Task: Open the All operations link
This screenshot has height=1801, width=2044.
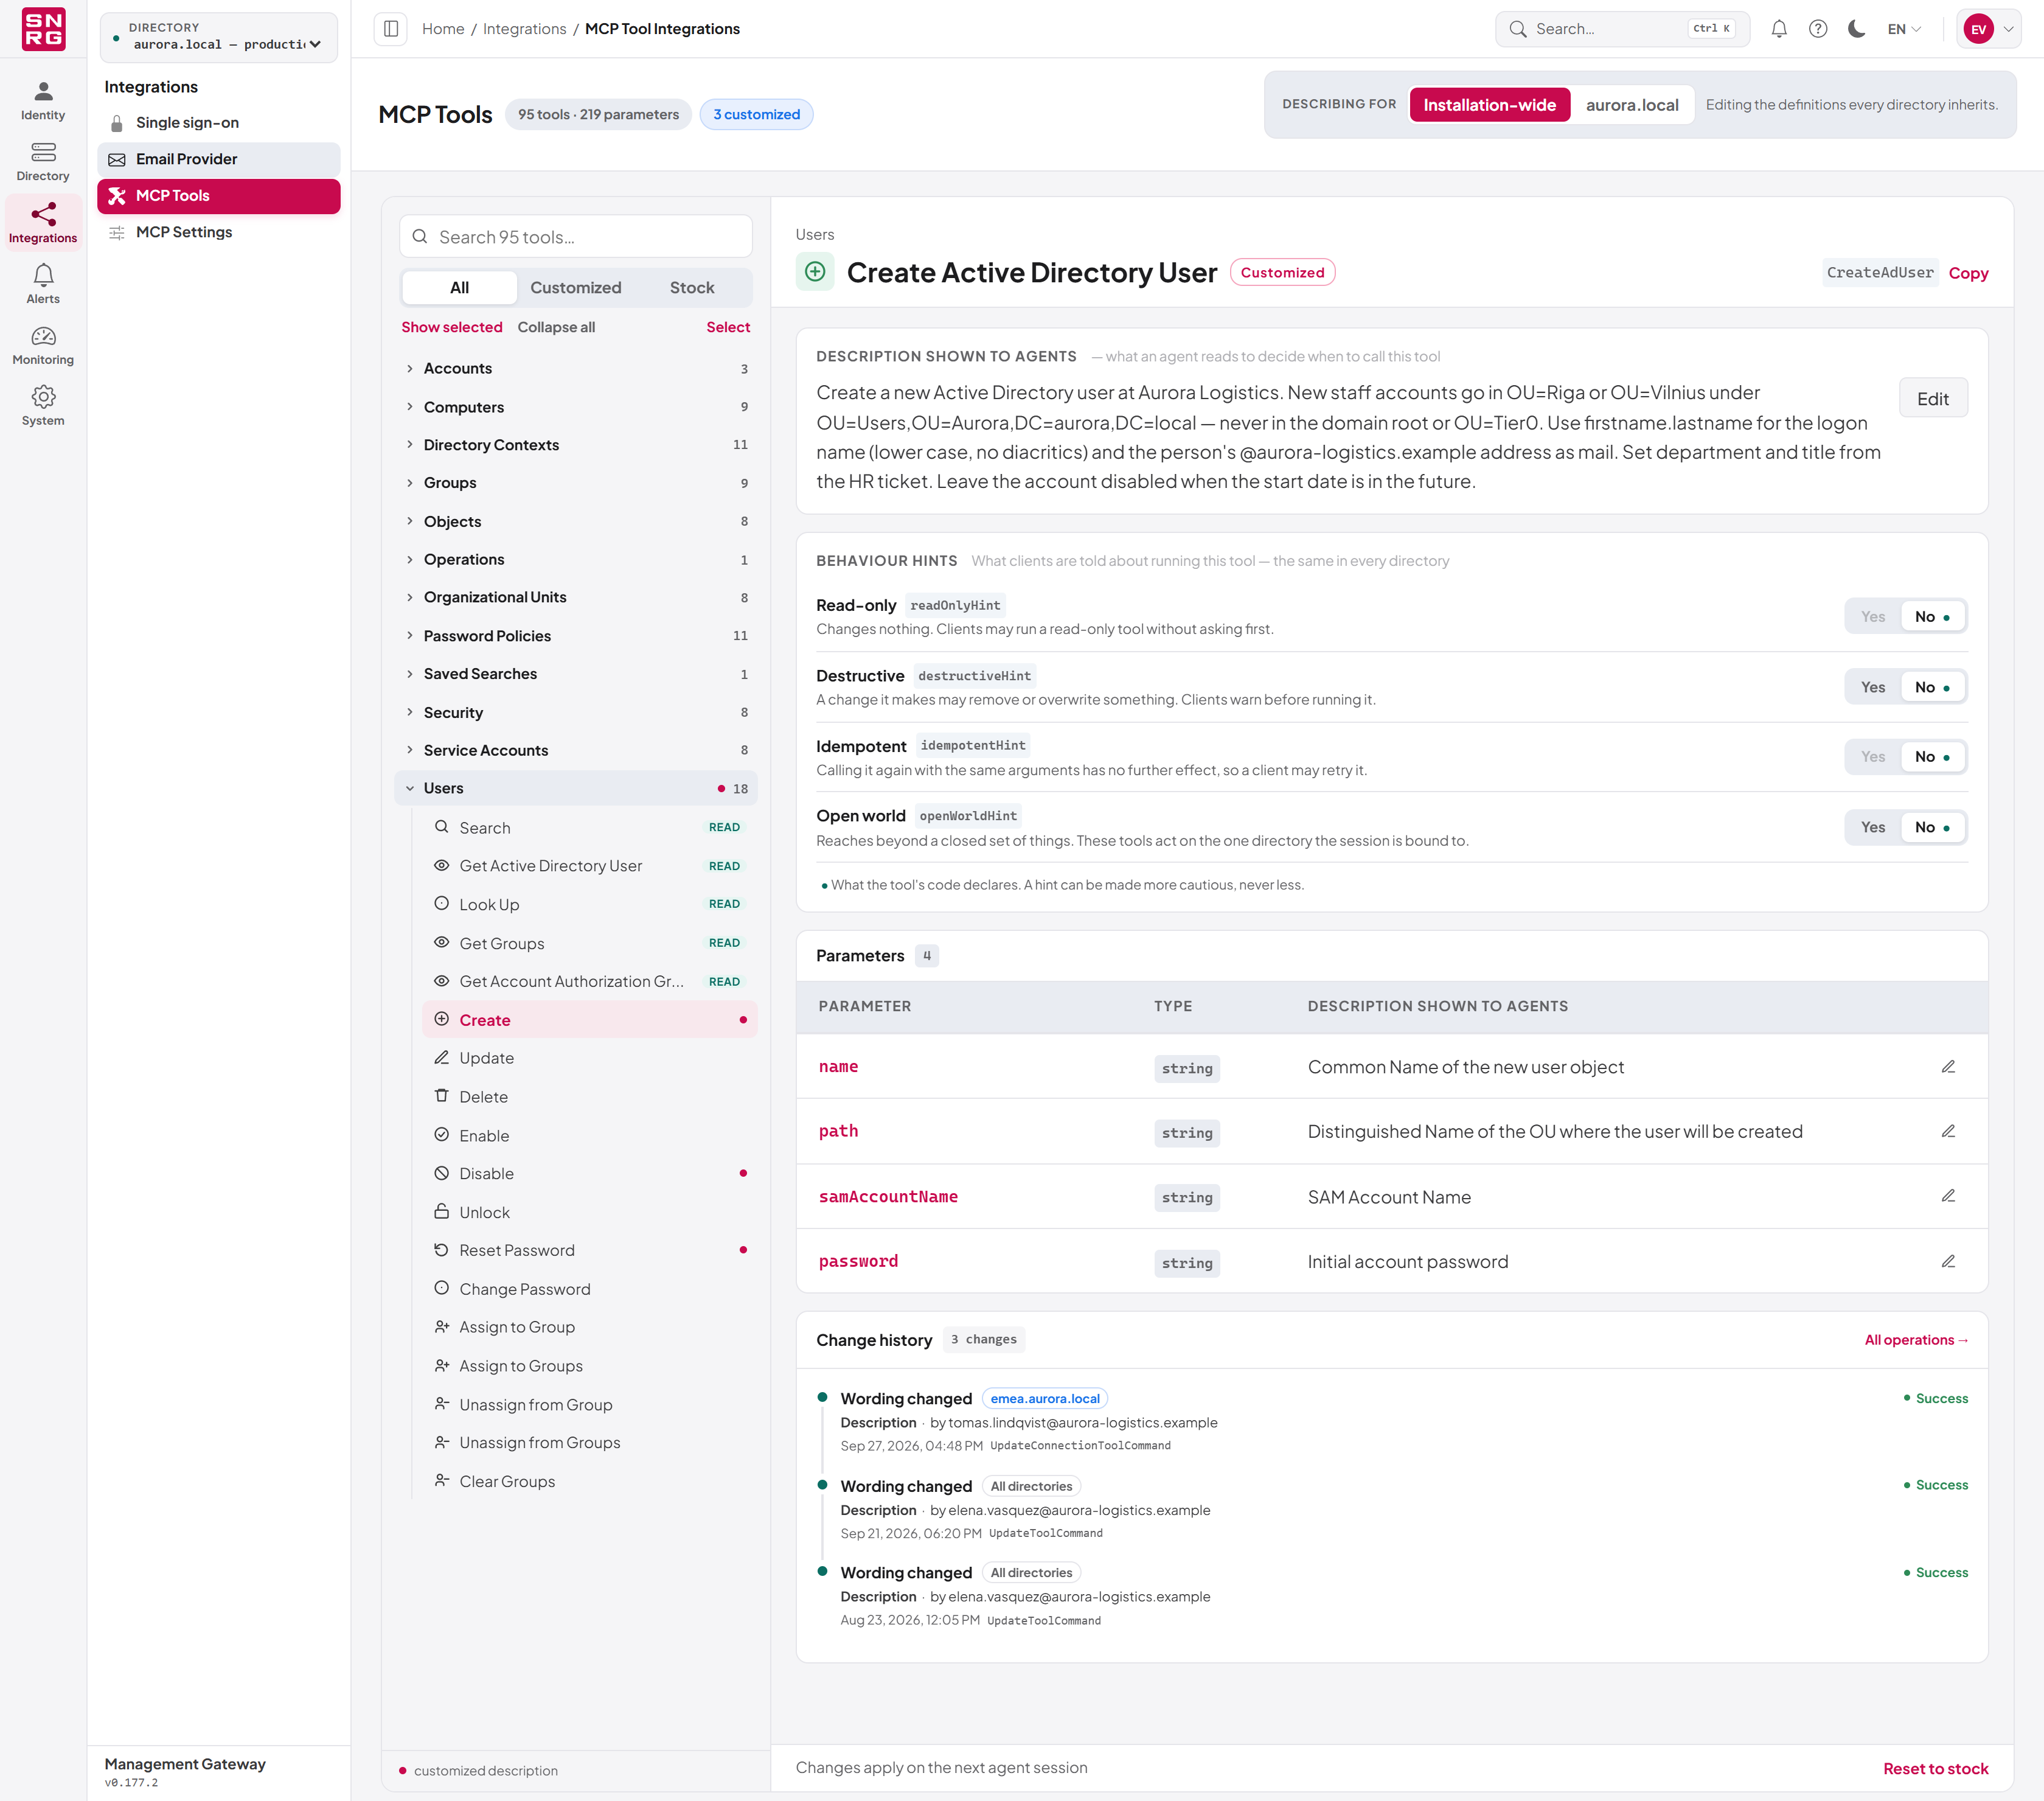Action: pos(1915,1340)
